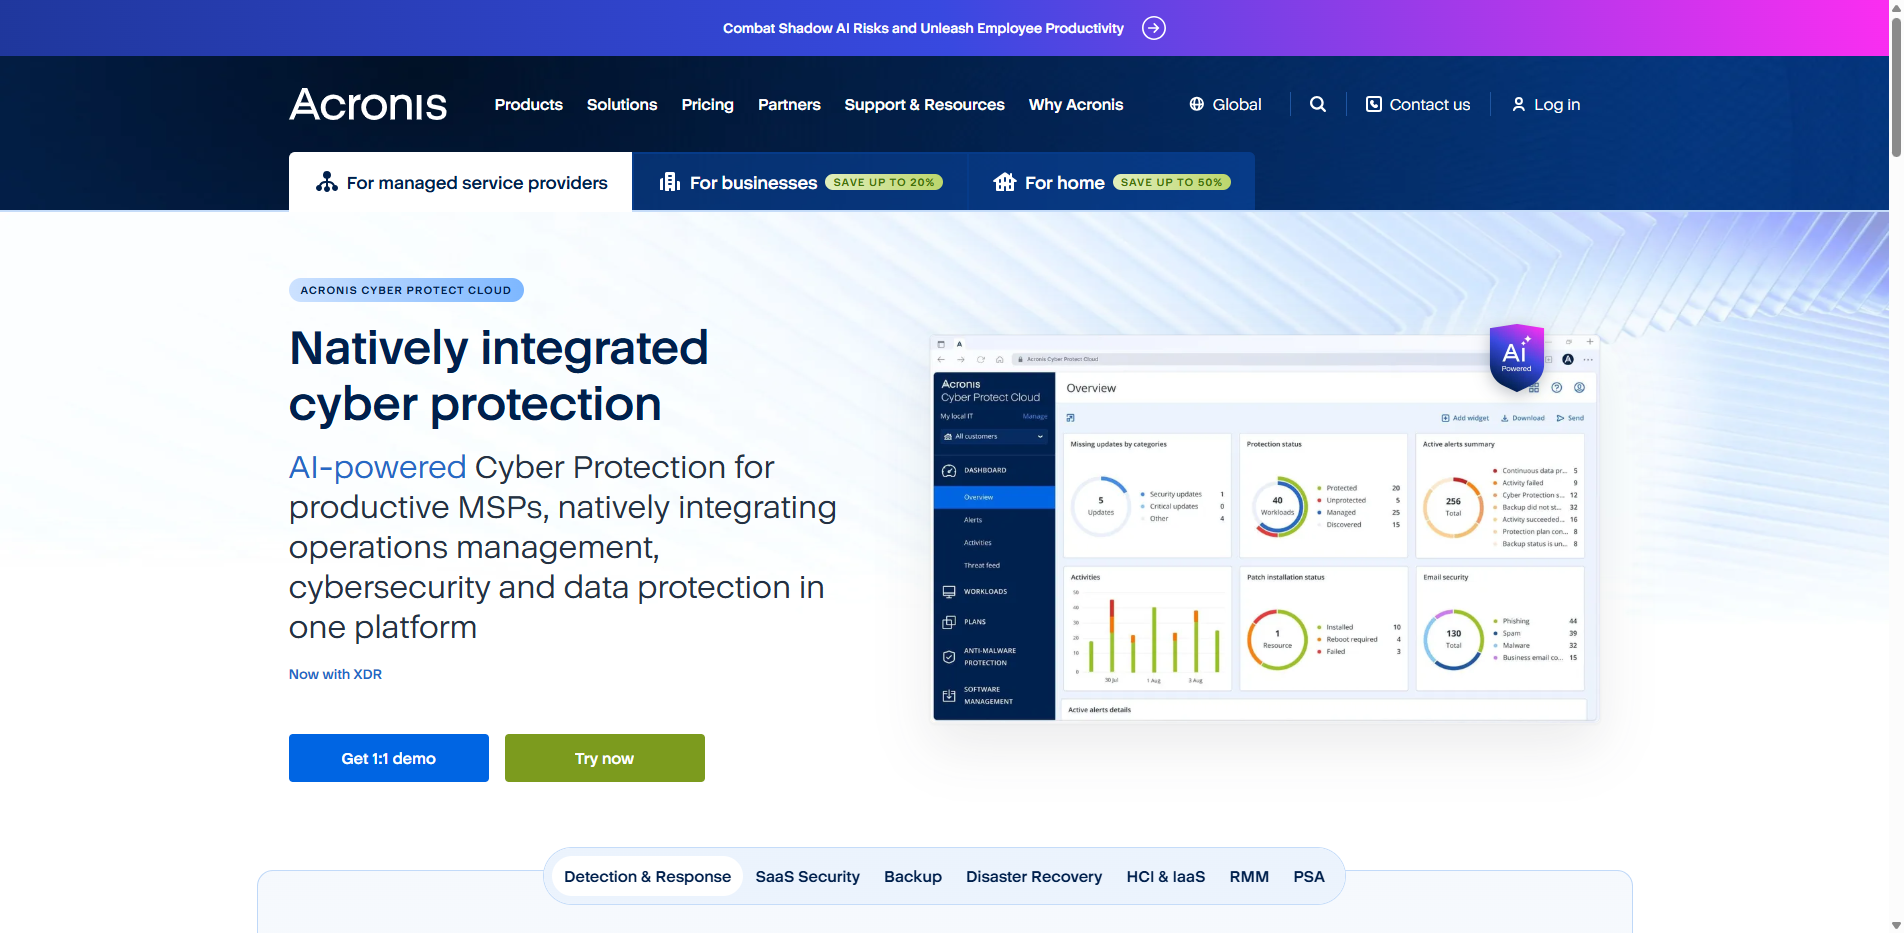Click the Shadow AI banner arrow
Screen dimensions: 1904x933
tap(1153, 28)
